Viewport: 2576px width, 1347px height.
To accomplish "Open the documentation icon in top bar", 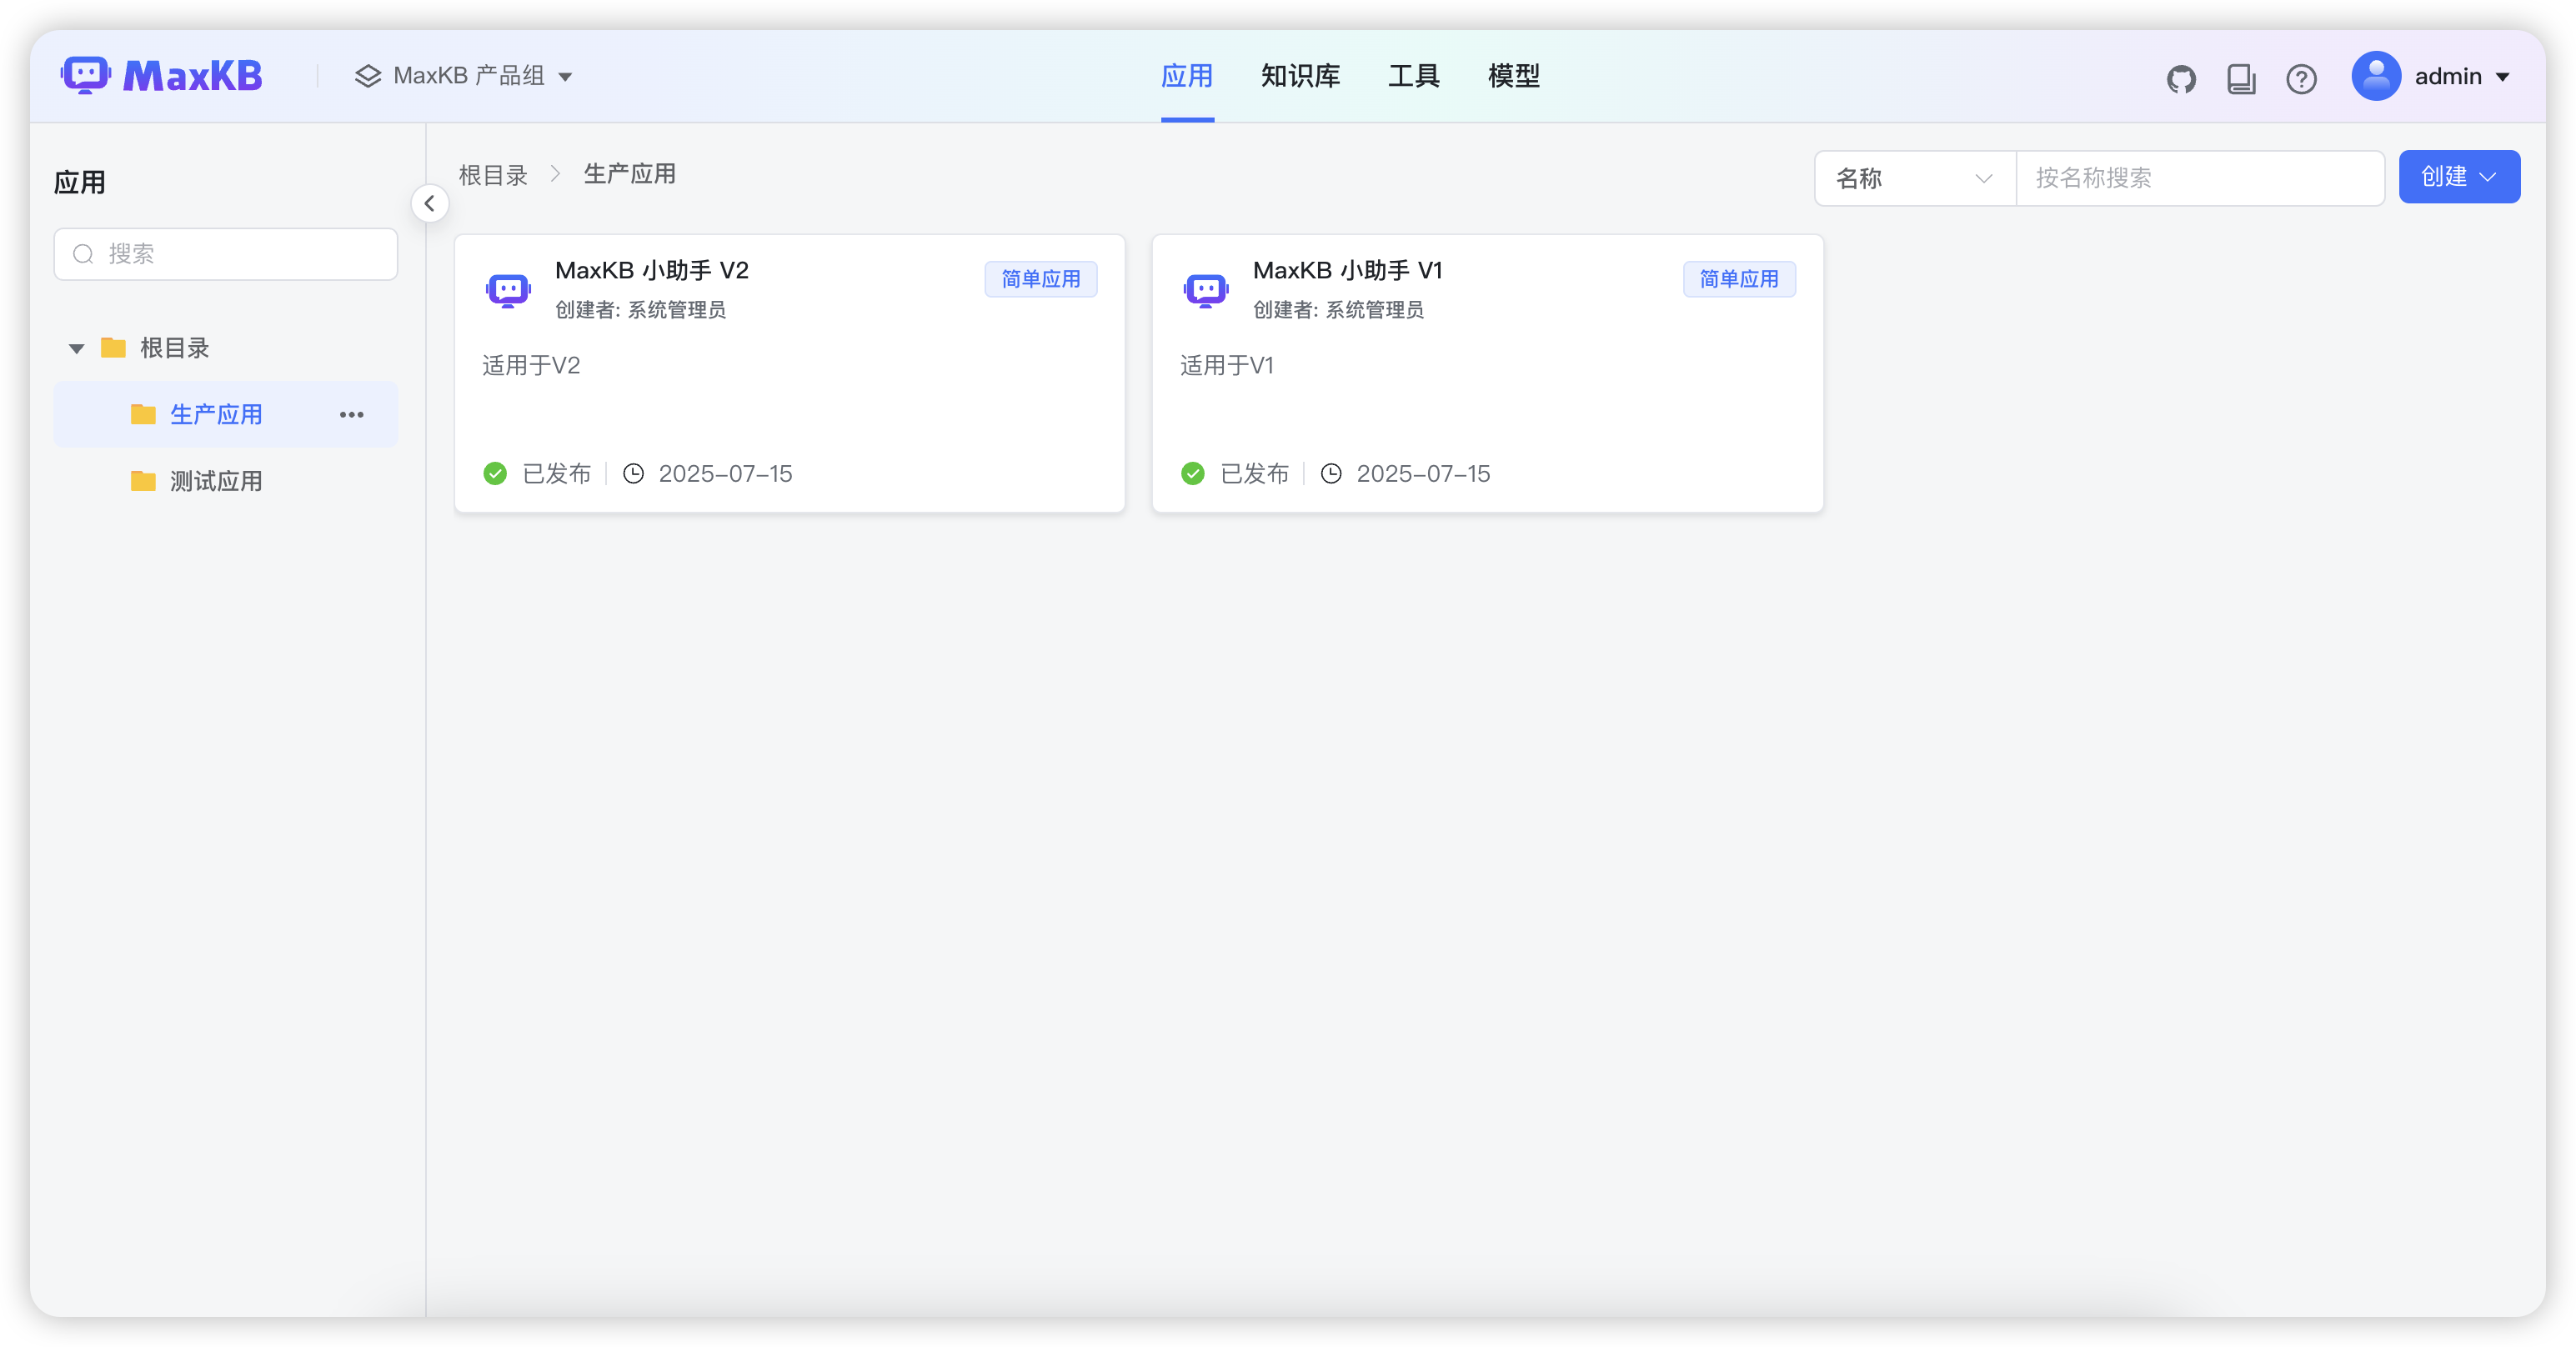I will click(2241, 78).
